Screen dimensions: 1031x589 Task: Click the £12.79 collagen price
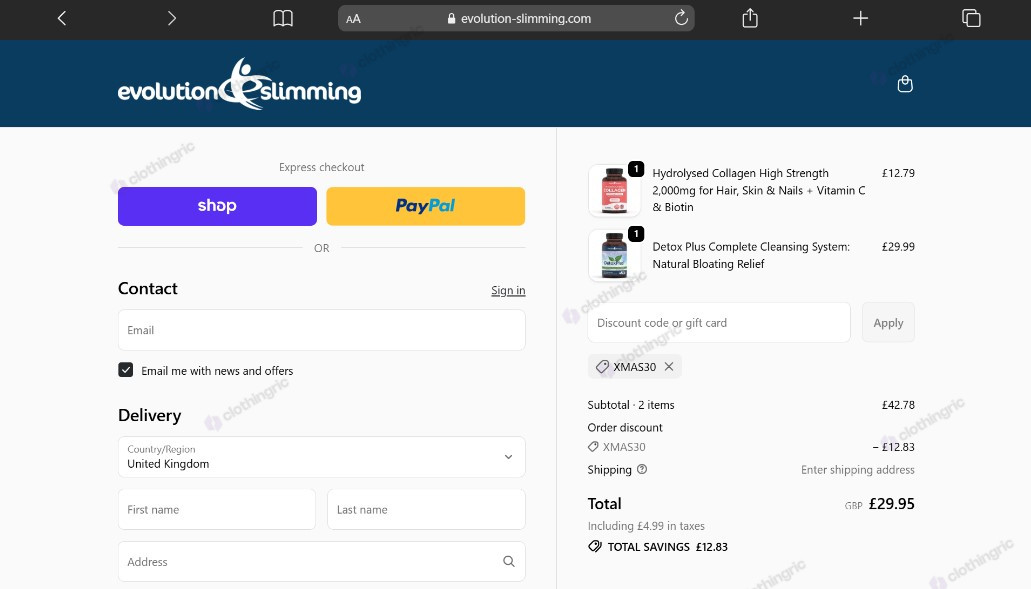[898, 173]
